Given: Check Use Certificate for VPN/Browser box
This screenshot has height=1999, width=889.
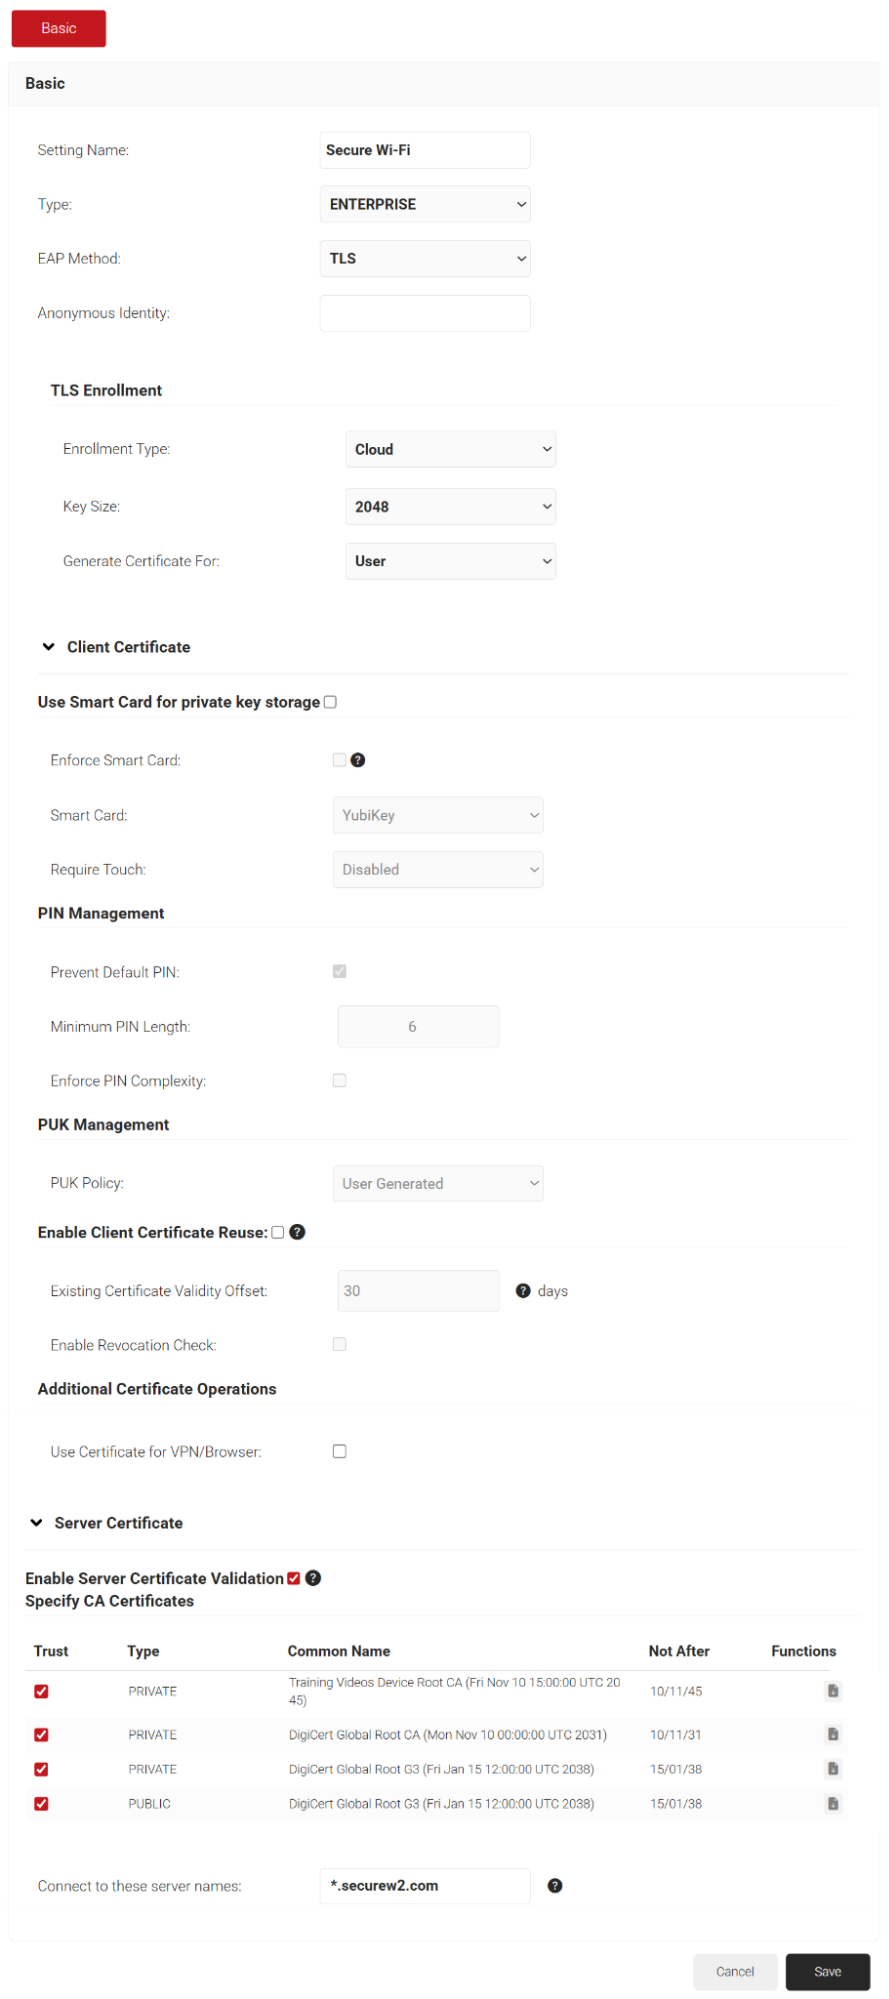Looking at the screenshot, I should pos(340,1451).
